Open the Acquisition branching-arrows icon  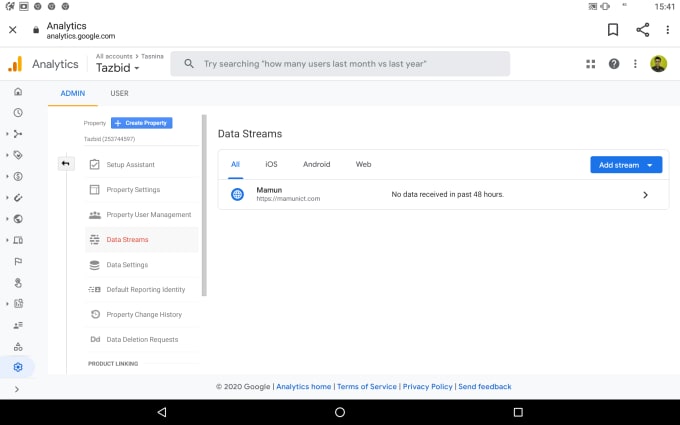click(x=18, y=134)
